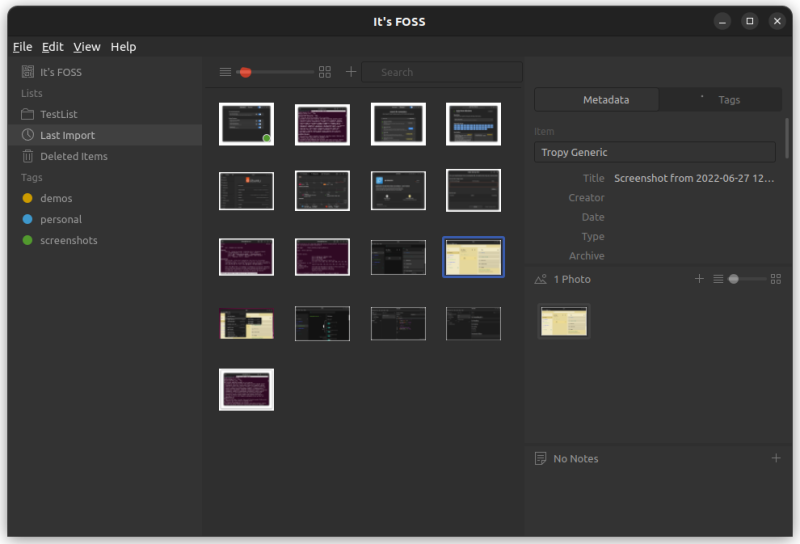This screenshot has width=800, height=544.
Task: Create a new note with the plus icon
Action: [x=776, y=458]
